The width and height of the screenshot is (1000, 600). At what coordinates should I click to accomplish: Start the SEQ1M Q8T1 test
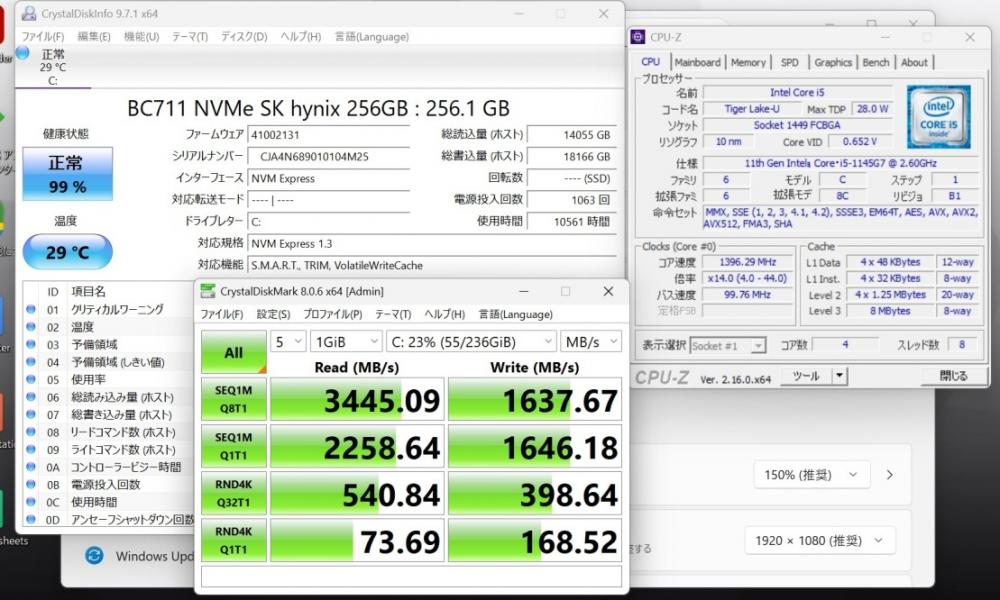[233, 399]
